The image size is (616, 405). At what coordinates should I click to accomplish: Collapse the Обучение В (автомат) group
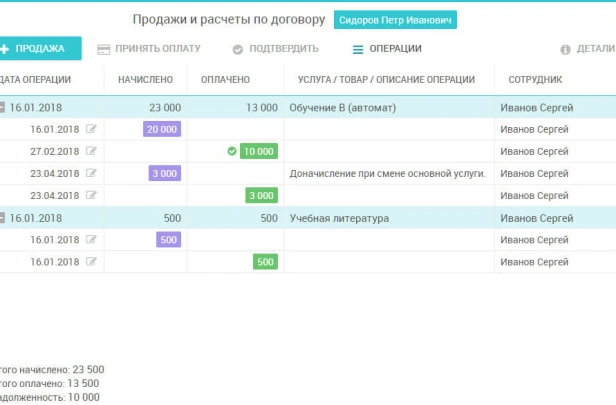(x=3, y=107)
